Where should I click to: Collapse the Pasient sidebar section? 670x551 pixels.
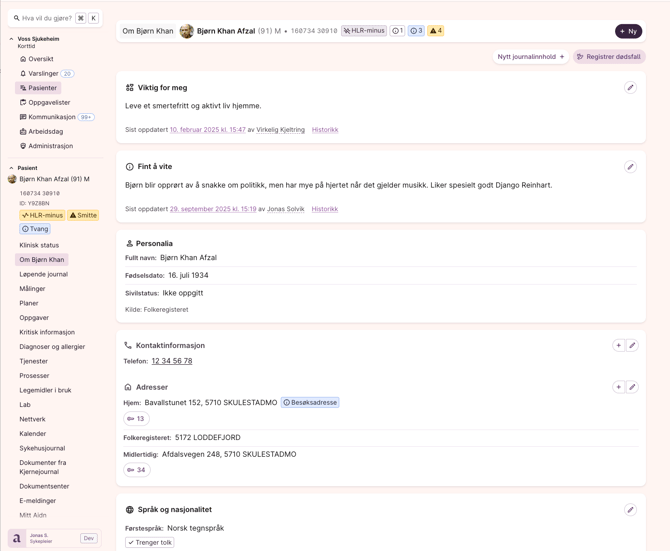pos(11,168)
